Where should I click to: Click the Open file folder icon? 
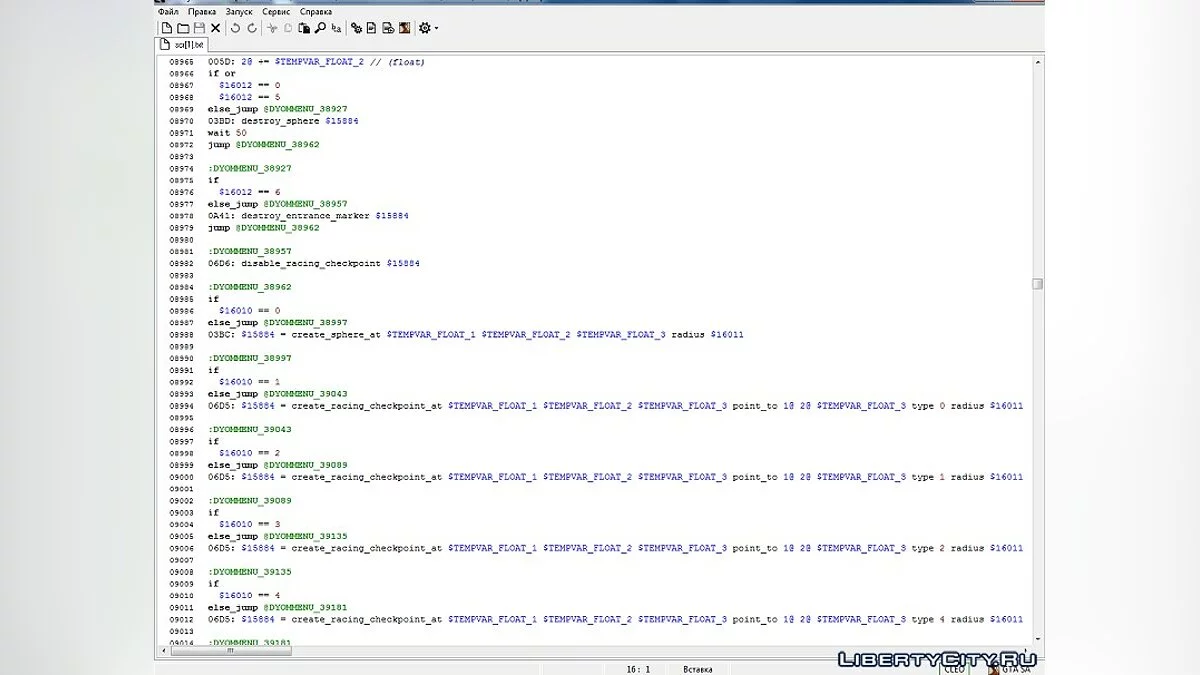(x=183, y=29)
